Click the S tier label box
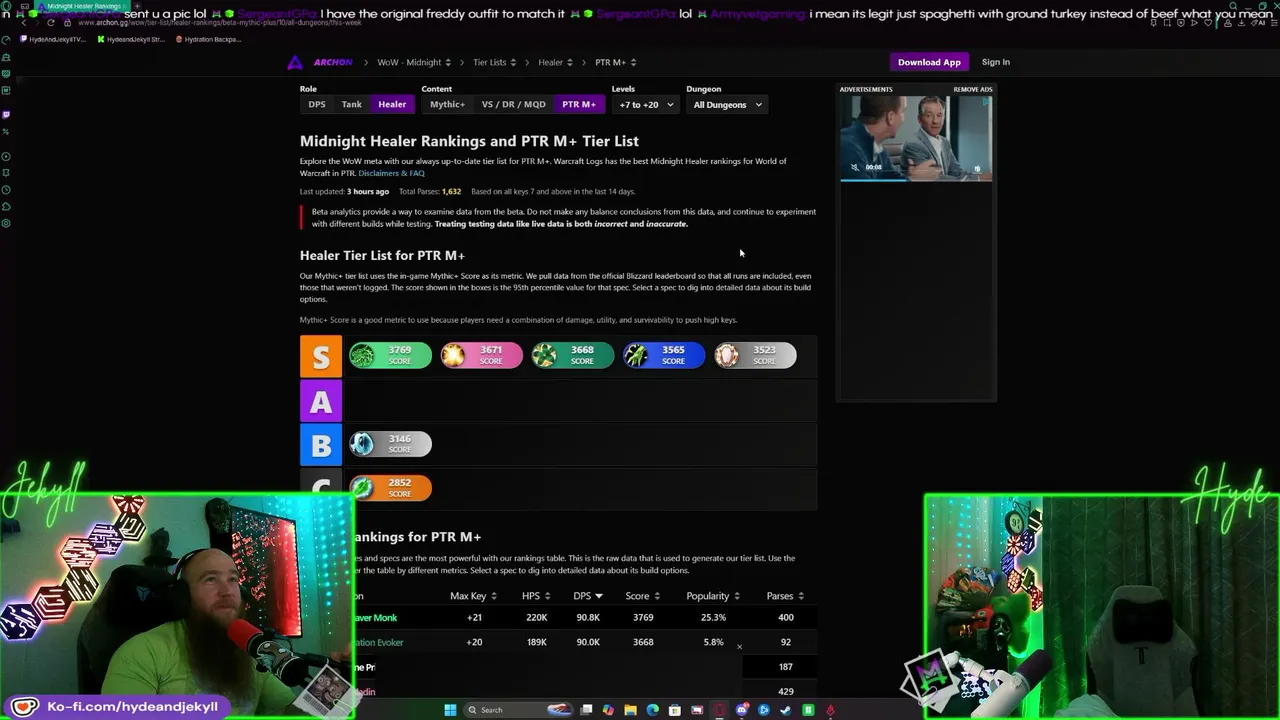The height and width of the screenshot is (720, 1280). [321, 356]
